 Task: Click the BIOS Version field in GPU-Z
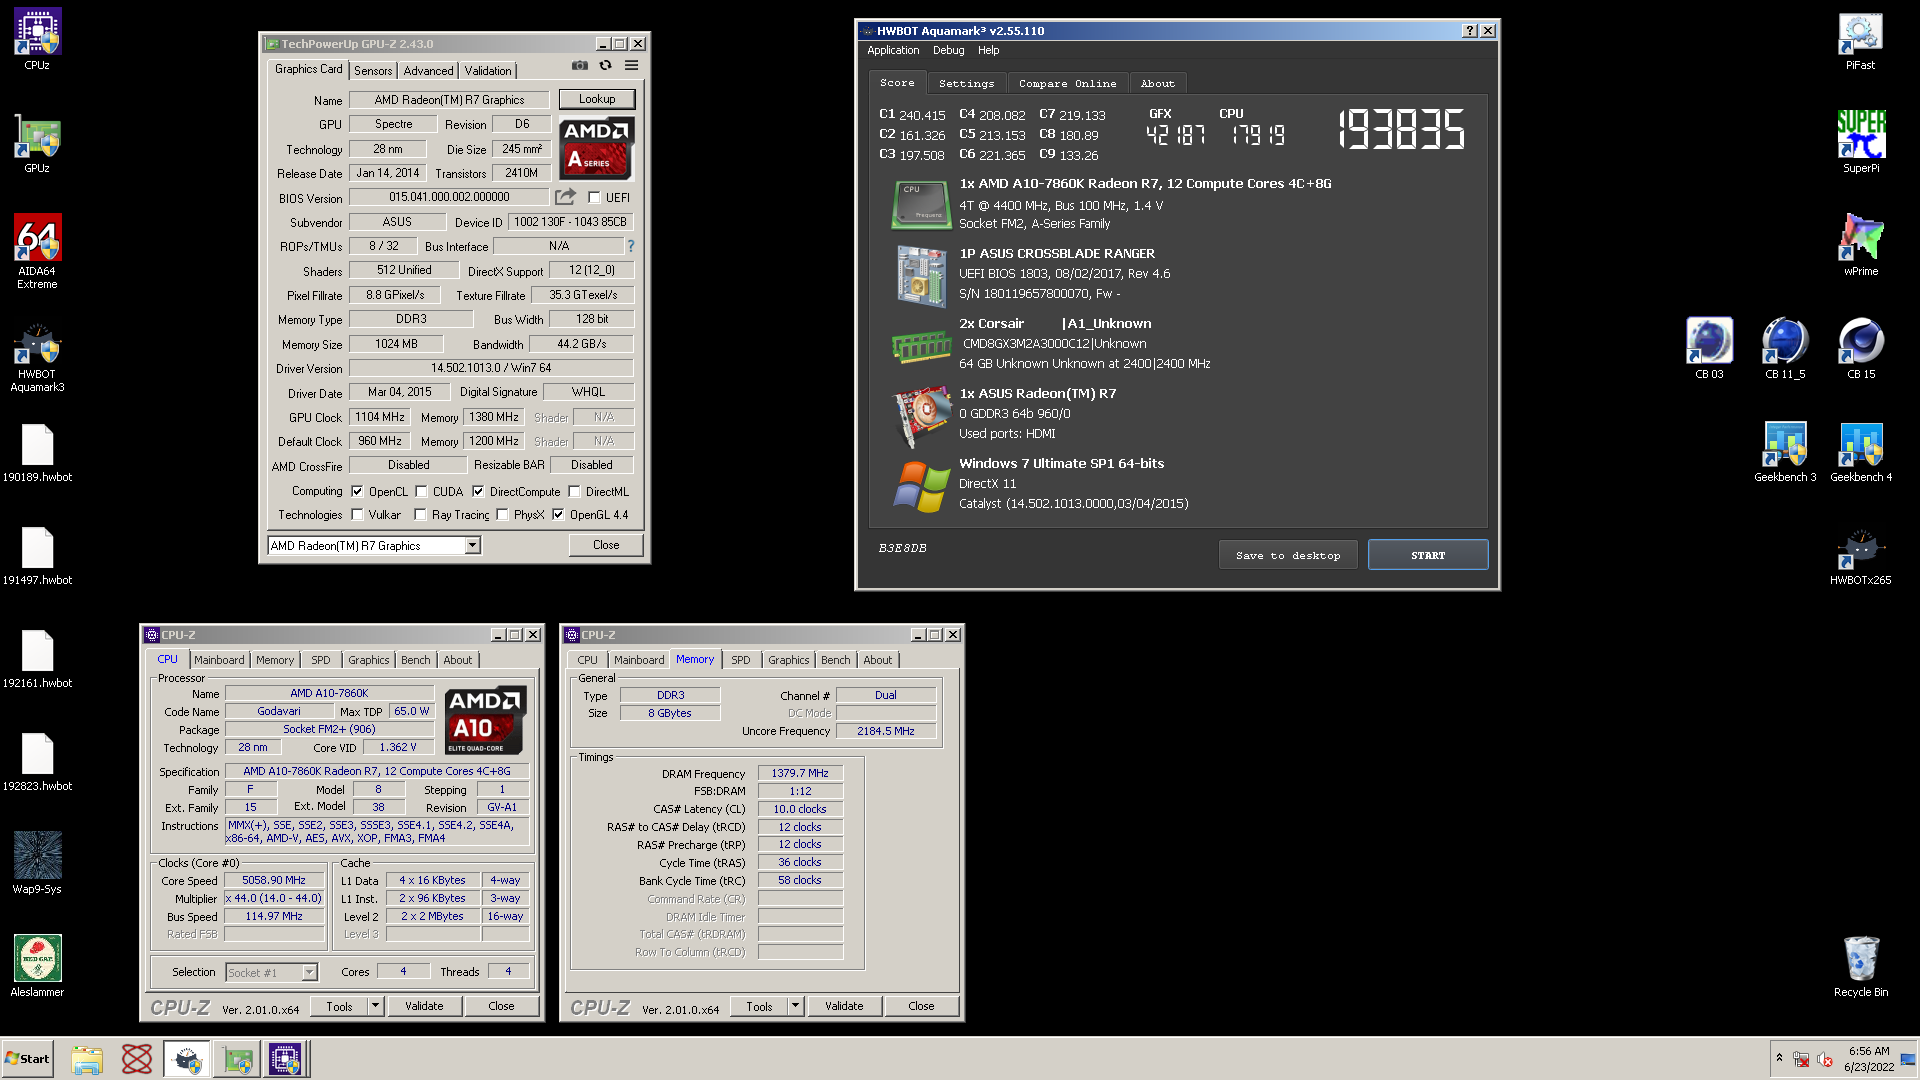(x=449, y=197)
